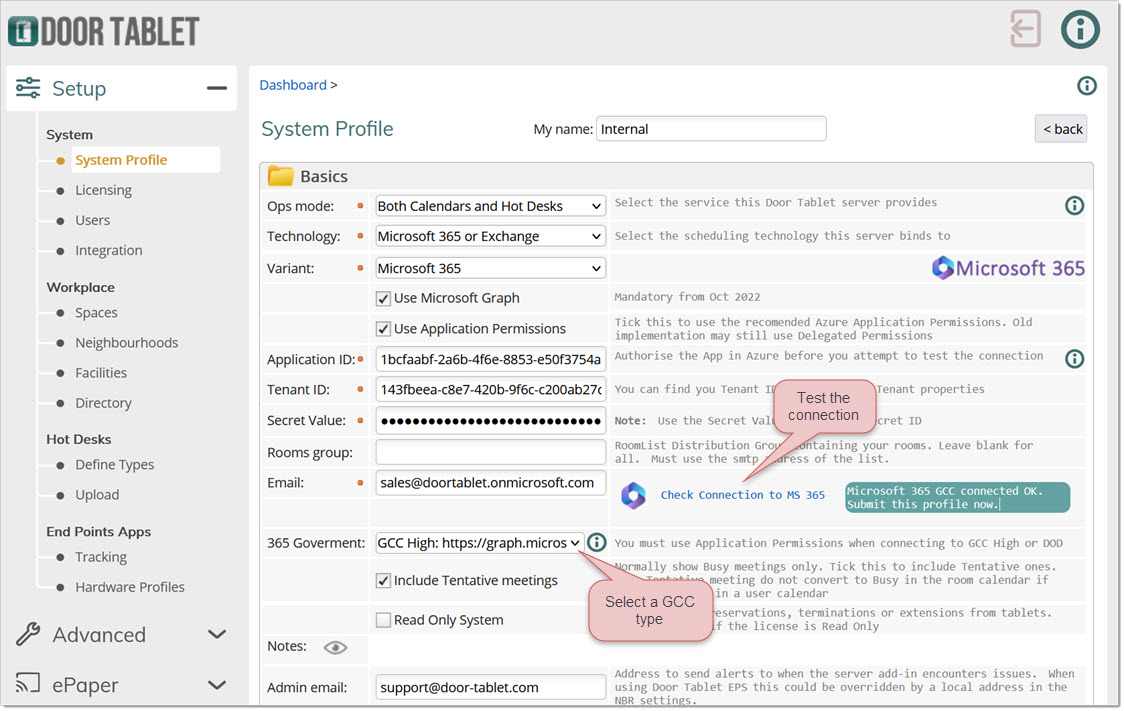Uncheck Use Microsoft Graph
Screen dimensions: 1124x711
[x=384, y=298]
